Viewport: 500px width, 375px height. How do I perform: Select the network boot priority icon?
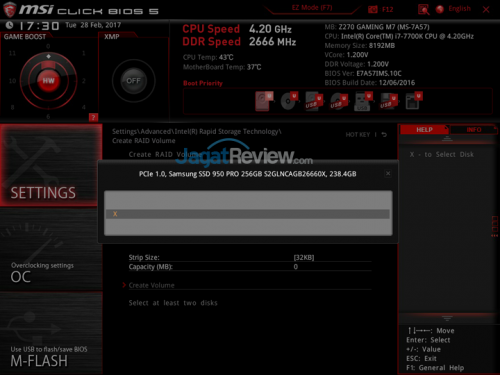pos(414,101)
